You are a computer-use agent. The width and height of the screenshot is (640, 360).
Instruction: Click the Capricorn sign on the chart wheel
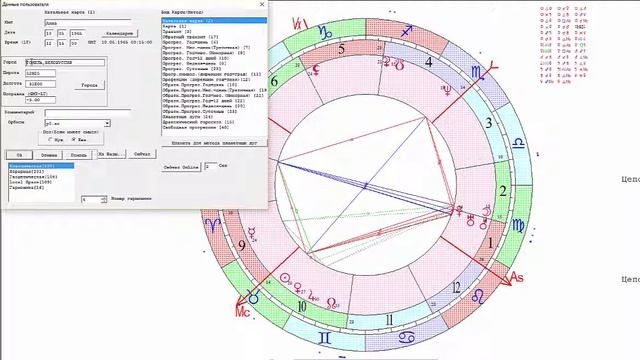tap(325, 32)
